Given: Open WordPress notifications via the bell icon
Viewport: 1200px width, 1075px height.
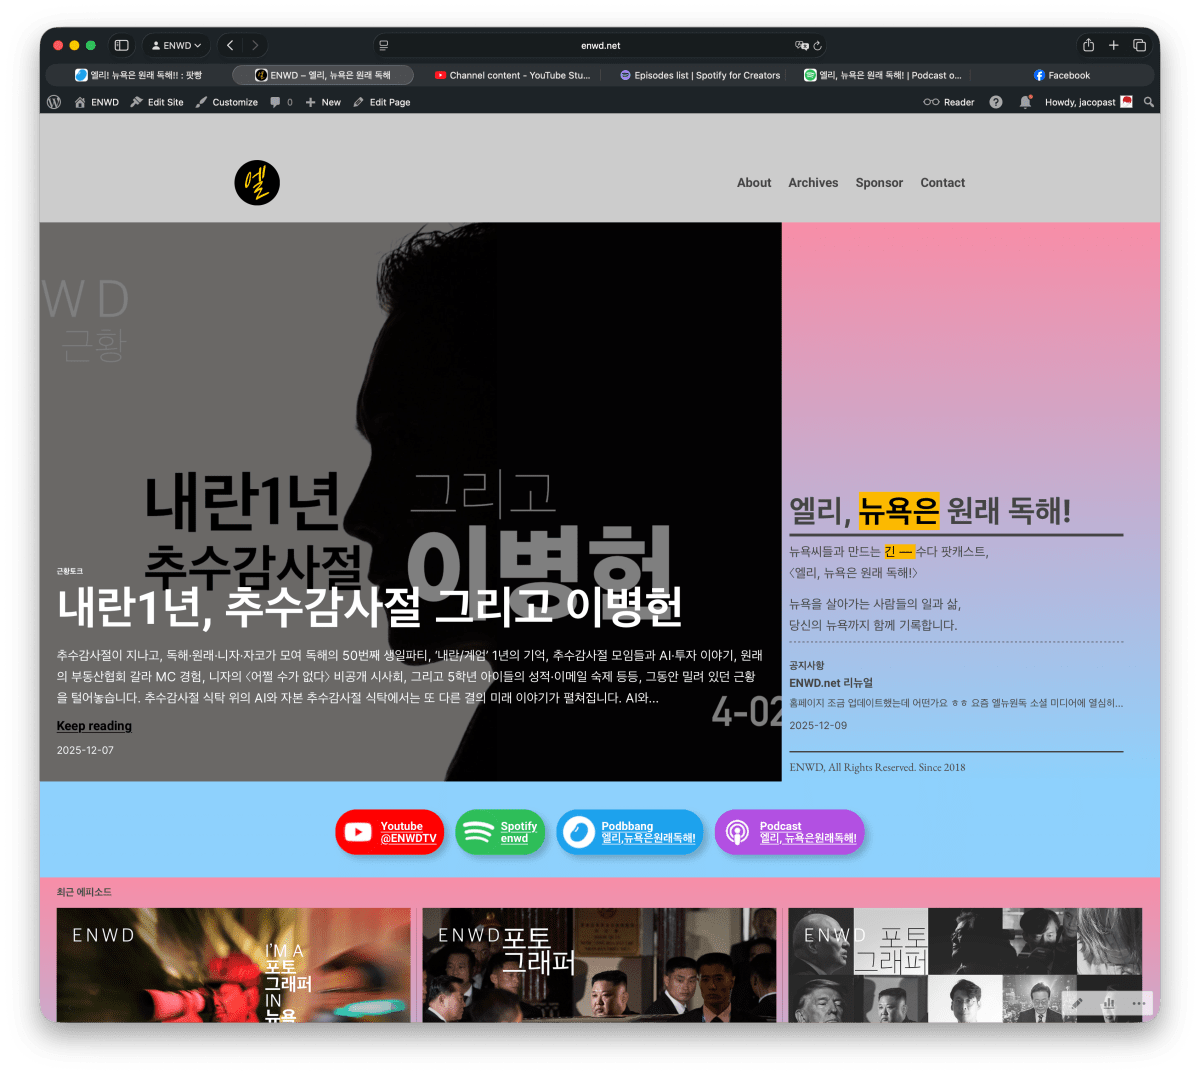Looking at the screenshot, I should click(1025, 101).
